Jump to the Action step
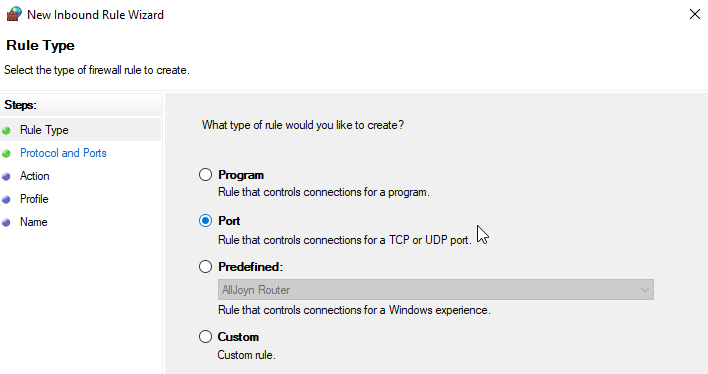Viewport: 708px width, 374px height. pyautogui.click(x=35, y=176)
